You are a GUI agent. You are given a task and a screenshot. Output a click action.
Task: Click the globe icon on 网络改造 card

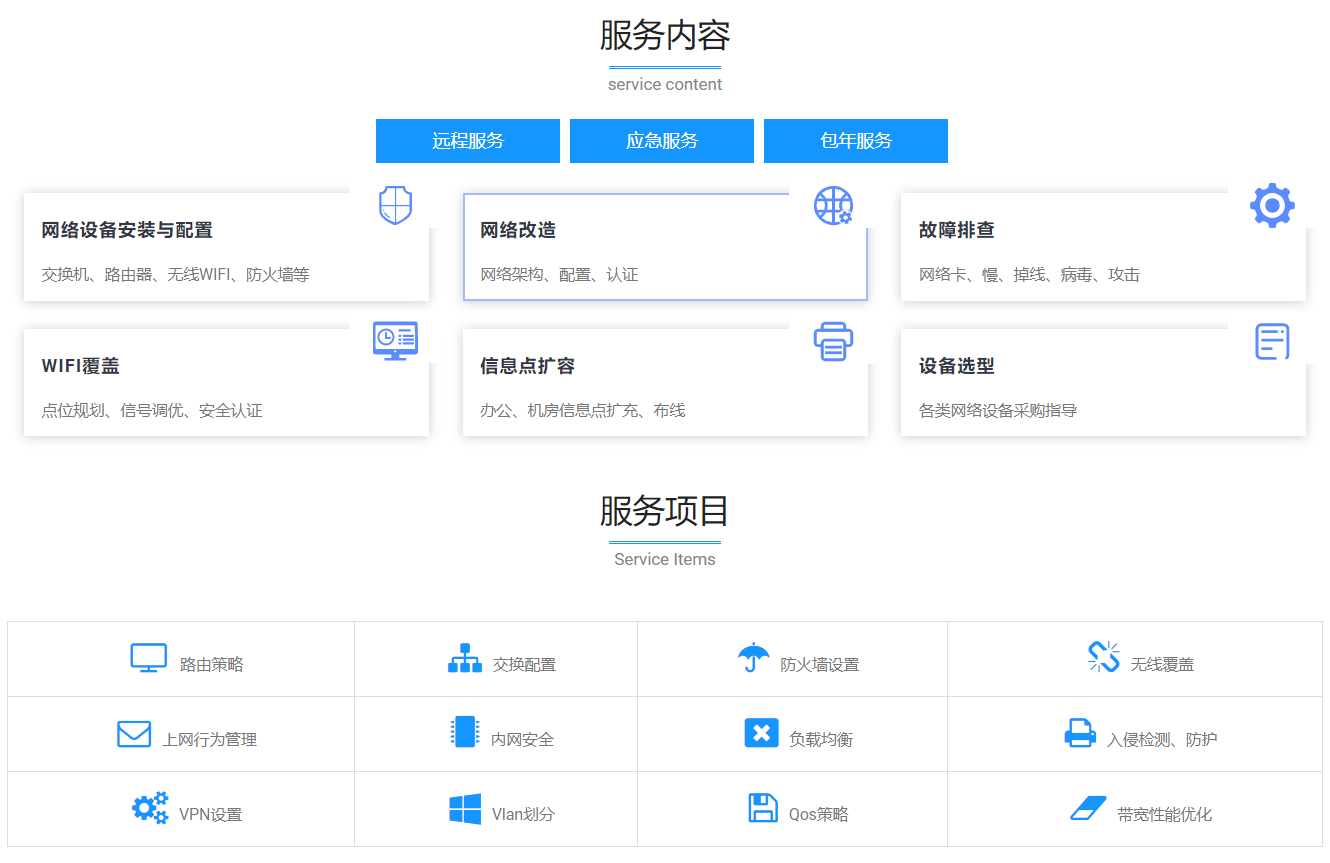(x=832, y=205)
